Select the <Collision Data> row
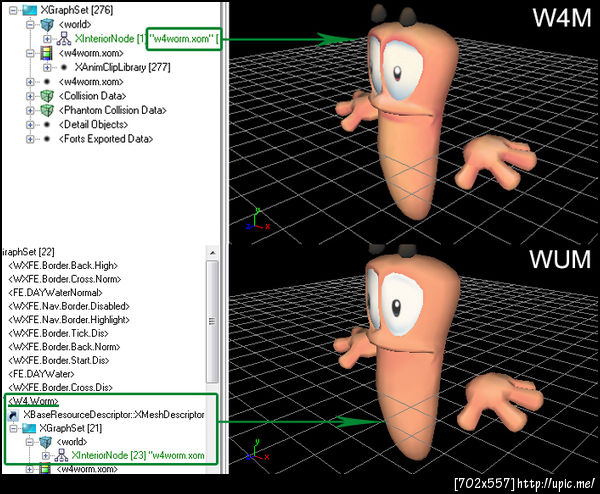600x494 pixels. tap(92, 96)
